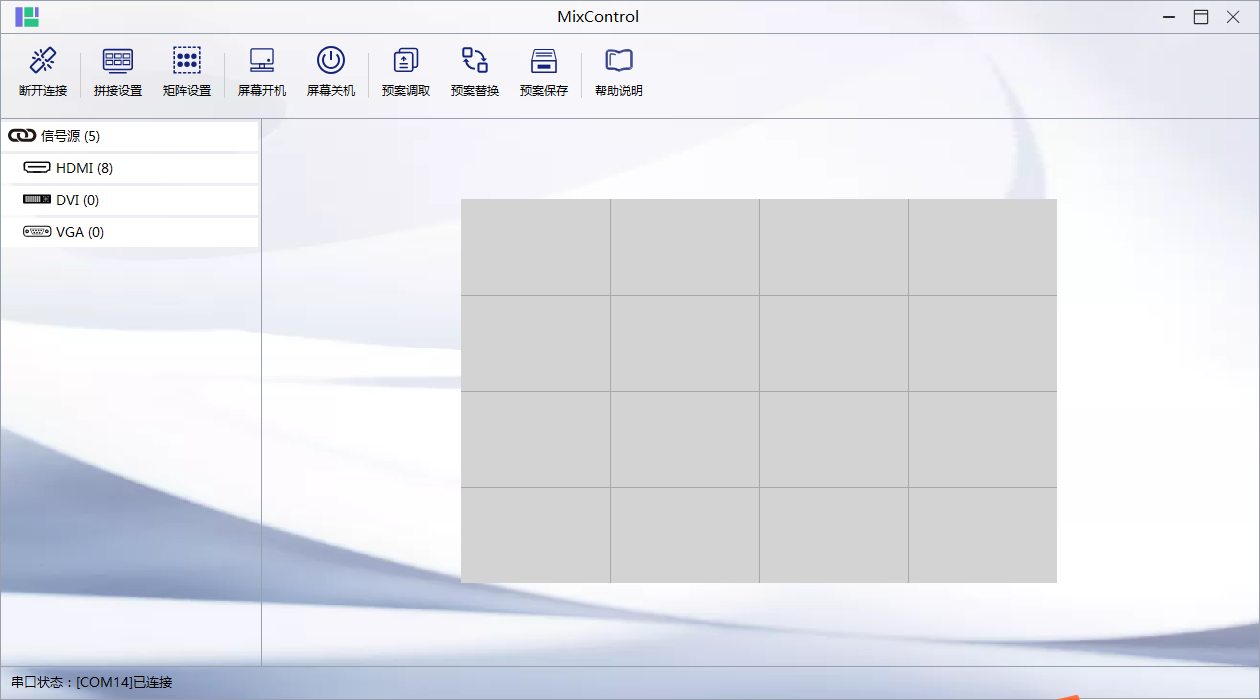The image size is (1260, 700).
Task: Click the MixControl app logo in title bar
Action: point(27,17)
